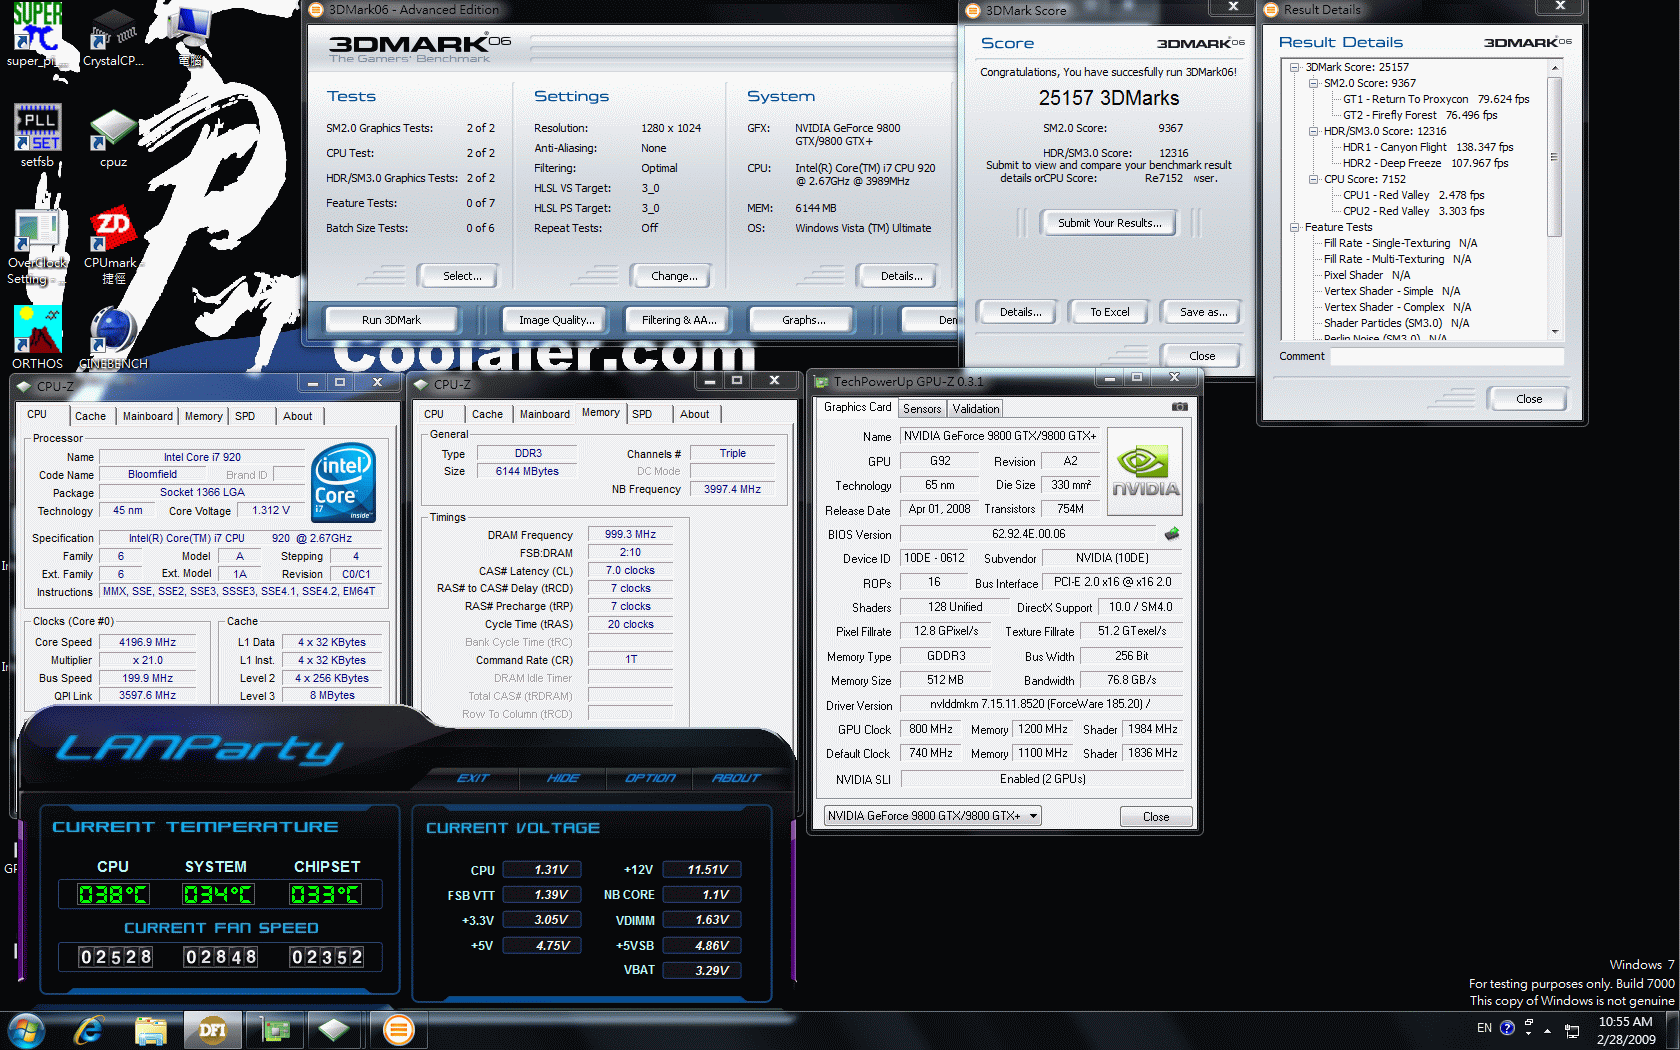Collapse the 3DMark Score tree node

point(1294,67)
